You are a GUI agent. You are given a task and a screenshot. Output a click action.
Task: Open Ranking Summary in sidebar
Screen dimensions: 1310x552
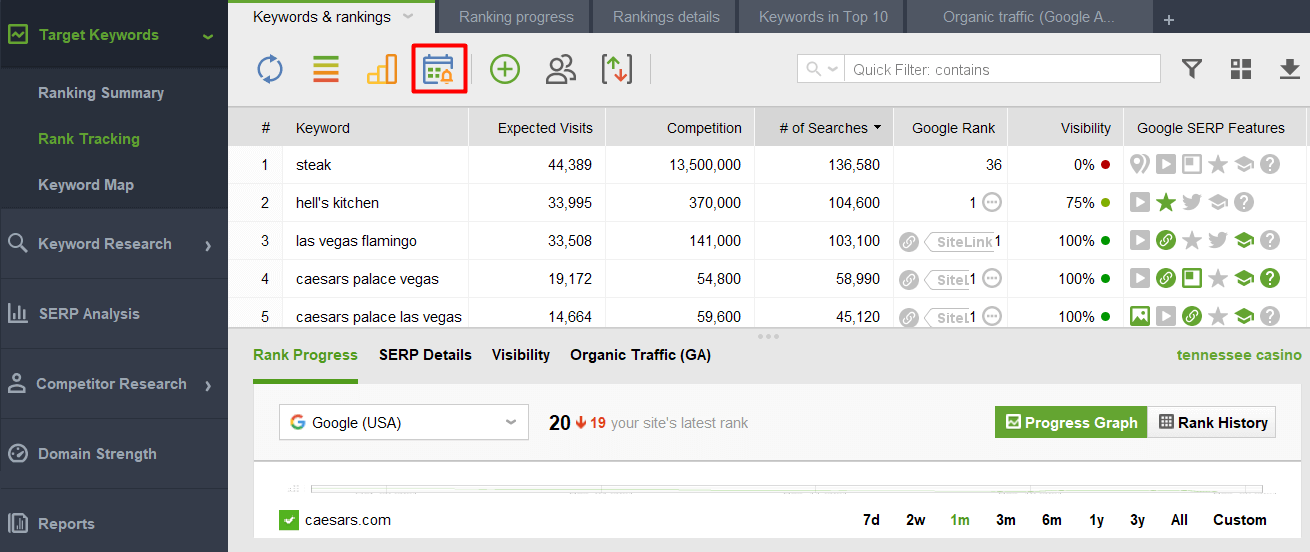101,93
